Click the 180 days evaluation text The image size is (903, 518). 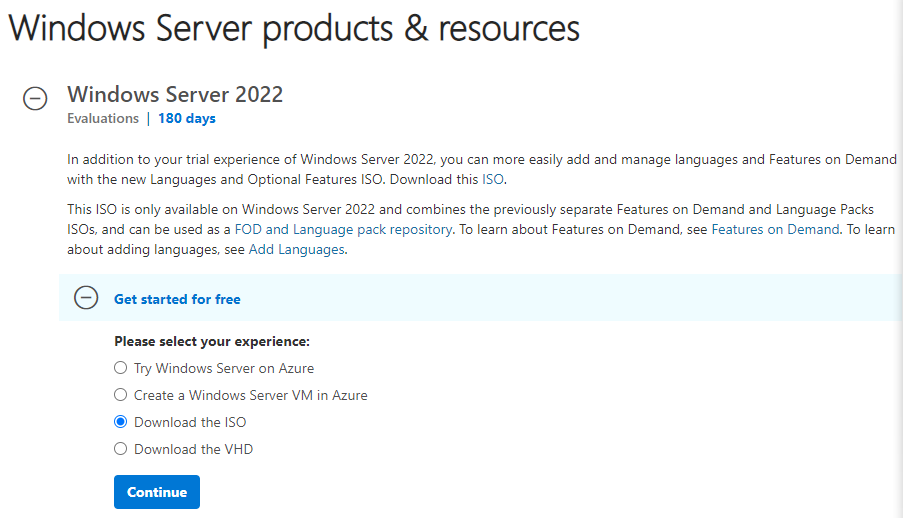[x=187, y=119]
